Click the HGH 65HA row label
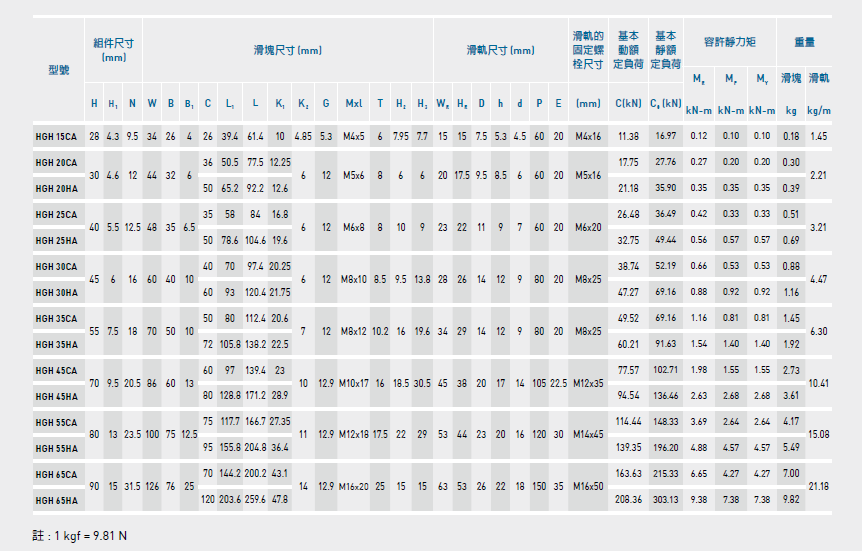862x551 pixels. (58, 500)
